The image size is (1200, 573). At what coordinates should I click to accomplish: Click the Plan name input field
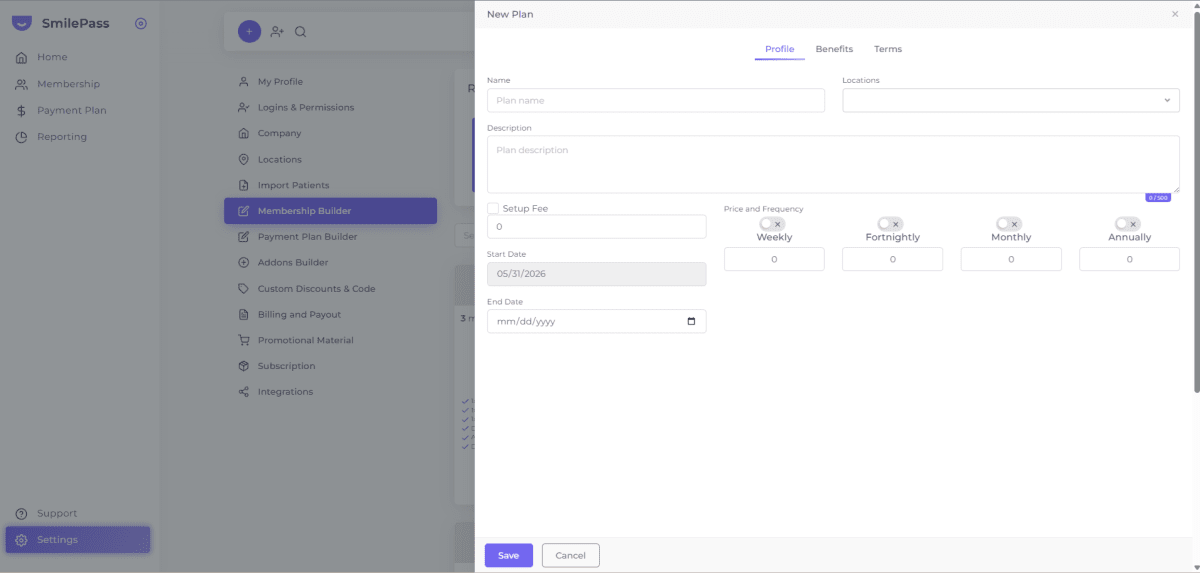656,100
